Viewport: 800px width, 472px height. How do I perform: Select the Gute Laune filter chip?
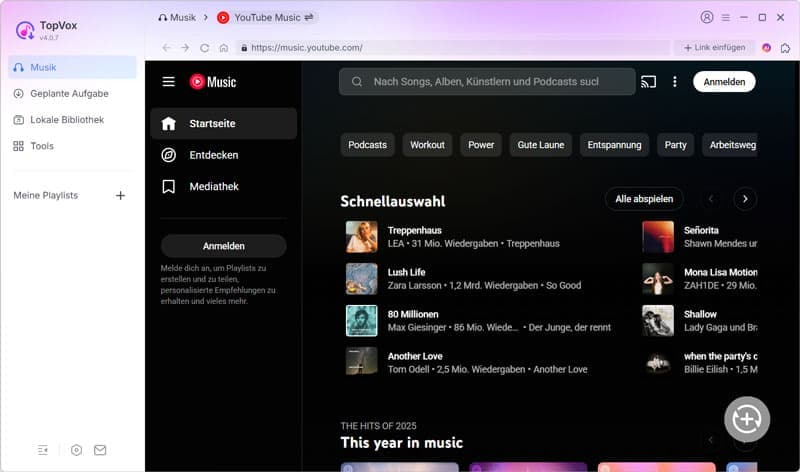pyautogui.click(x=541, y=145)
